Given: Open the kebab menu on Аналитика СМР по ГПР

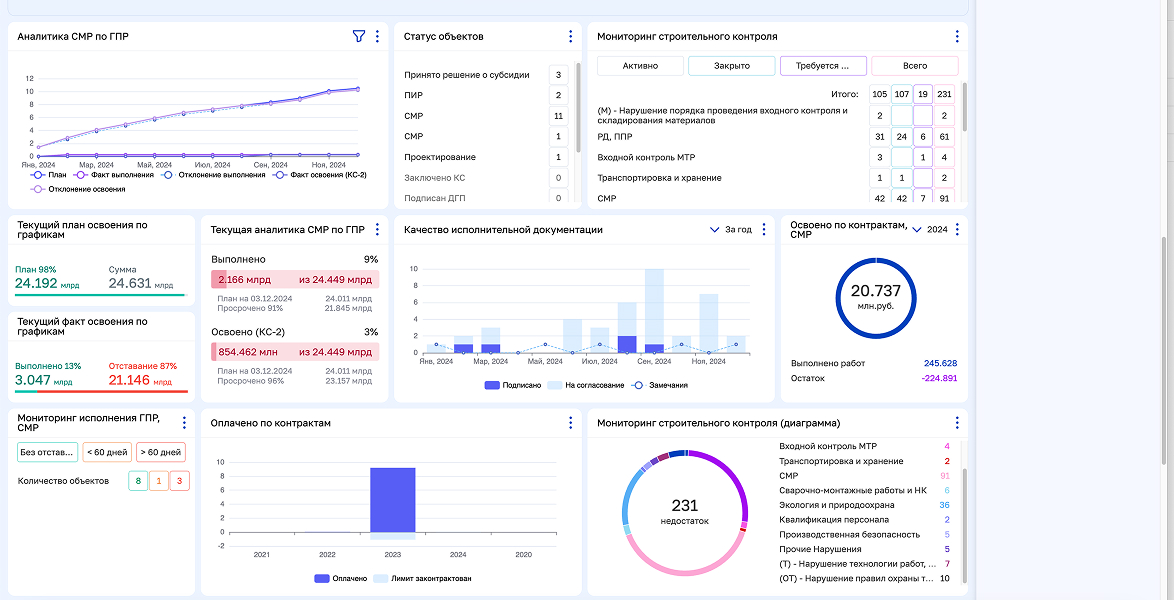Looking at the screenshot, I should 377,36.
